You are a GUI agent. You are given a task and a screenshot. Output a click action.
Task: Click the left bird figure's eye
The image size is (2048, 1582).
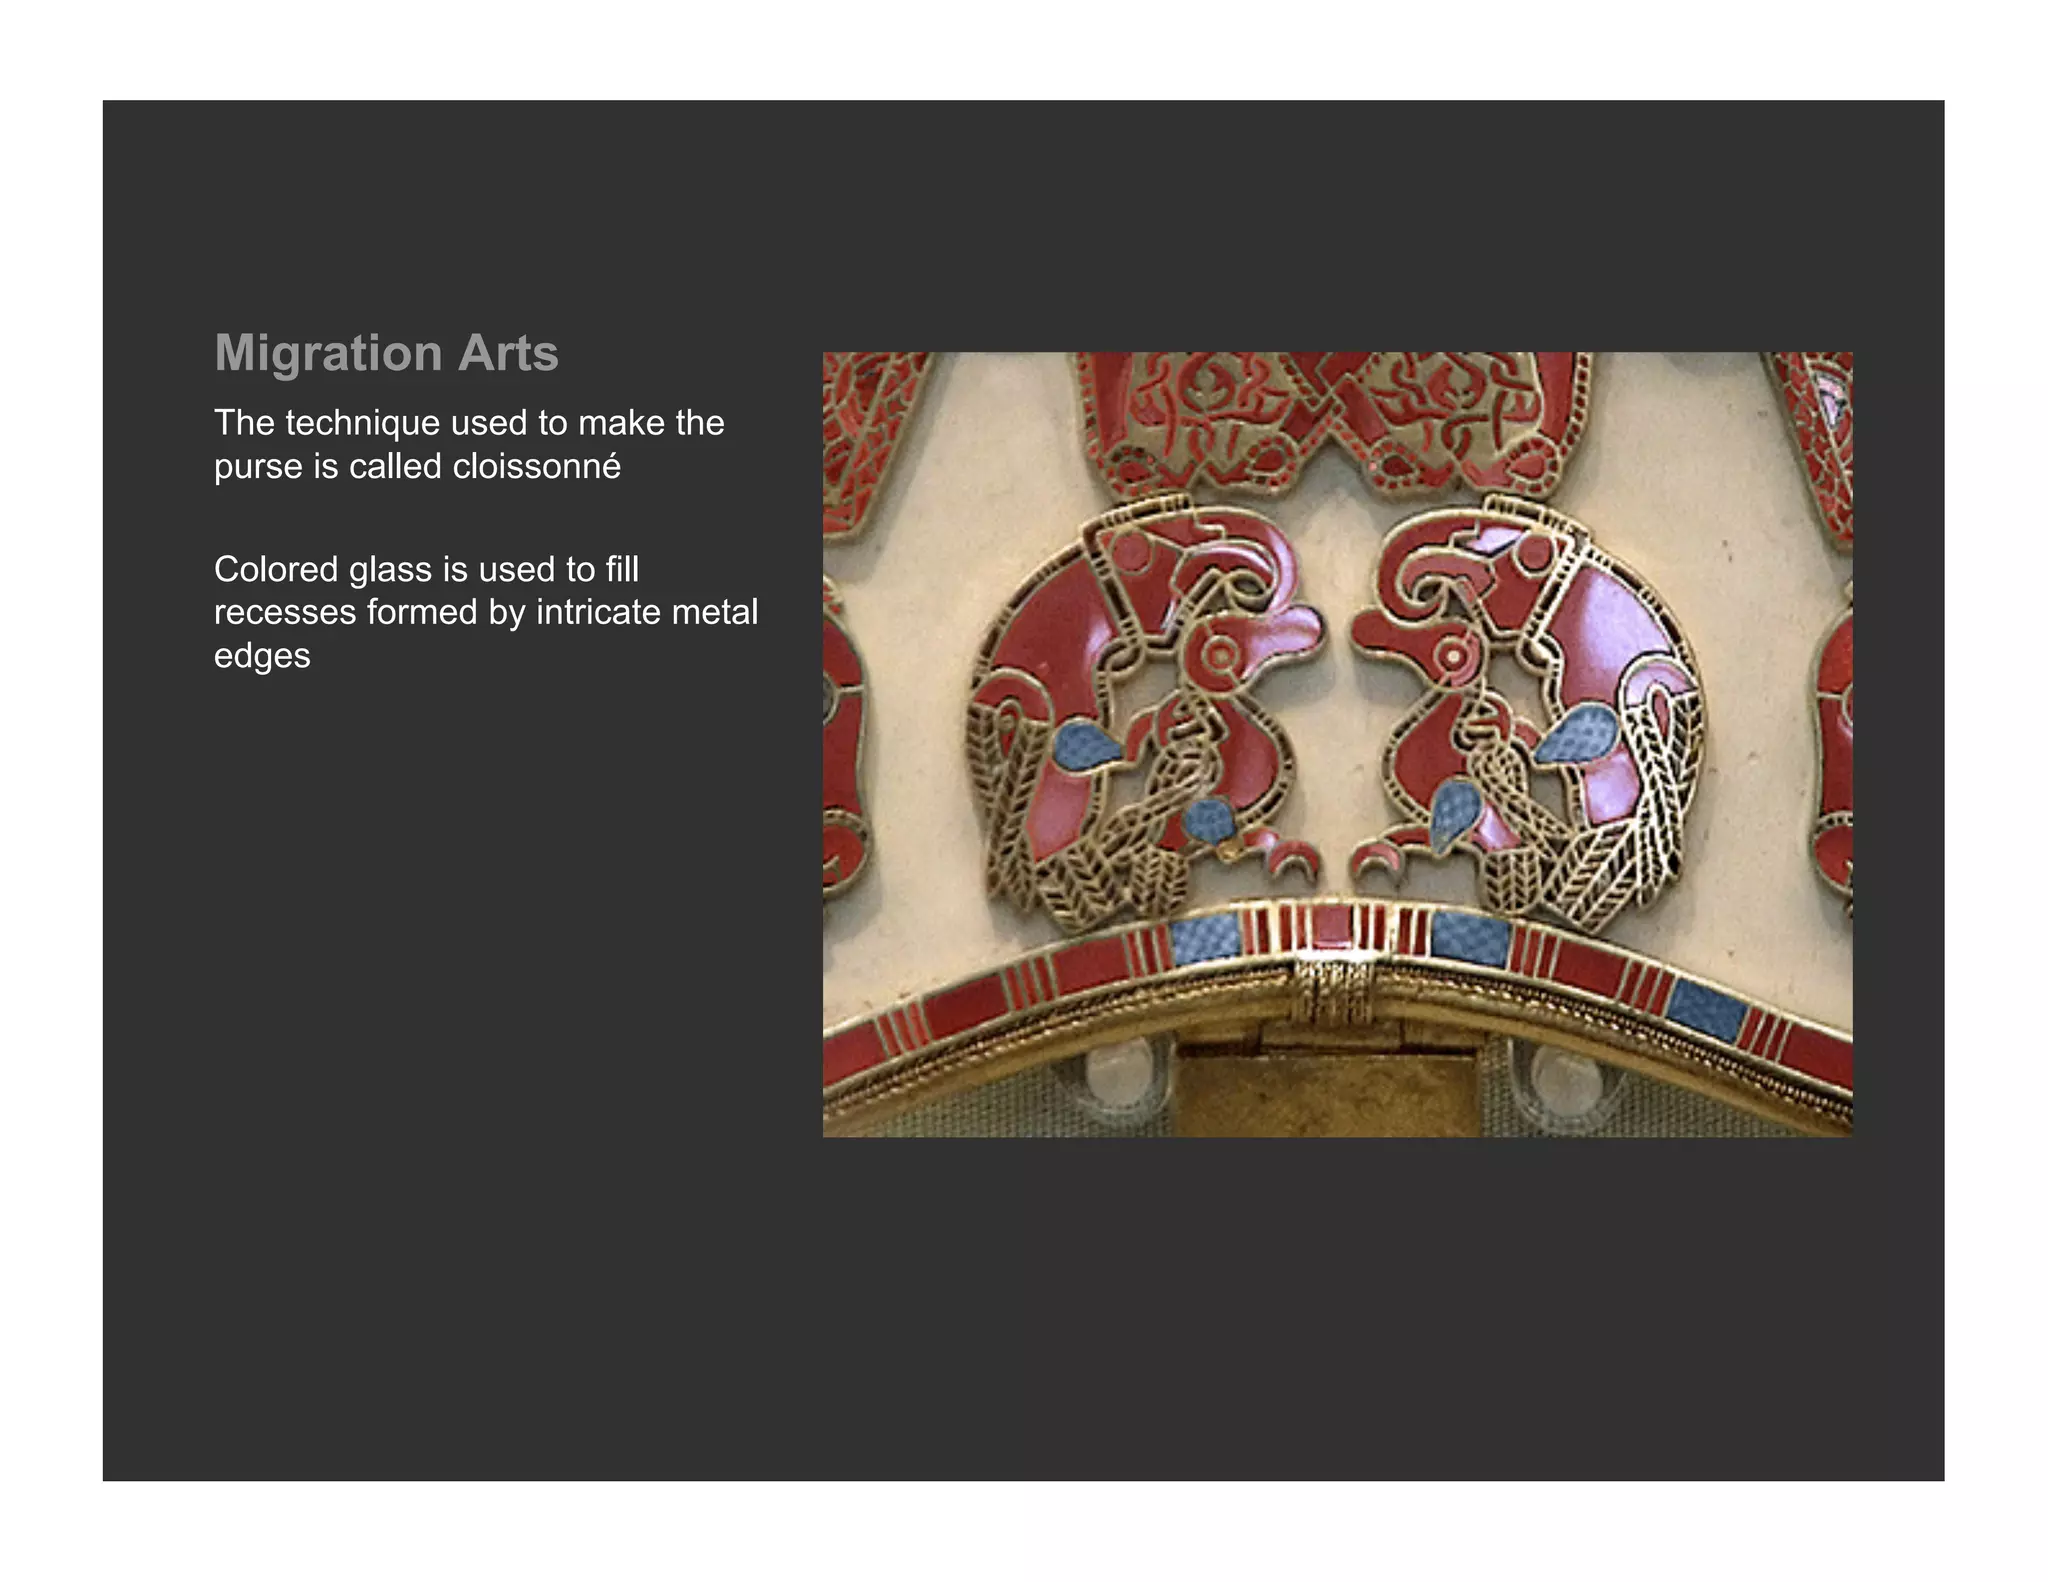tap(1220, 657)
